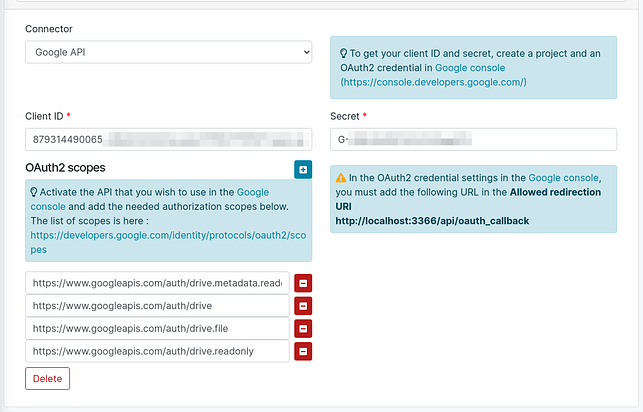Click the drive.readonly scope text field
The height and width of the screenshot is (412, 643).
157,351
